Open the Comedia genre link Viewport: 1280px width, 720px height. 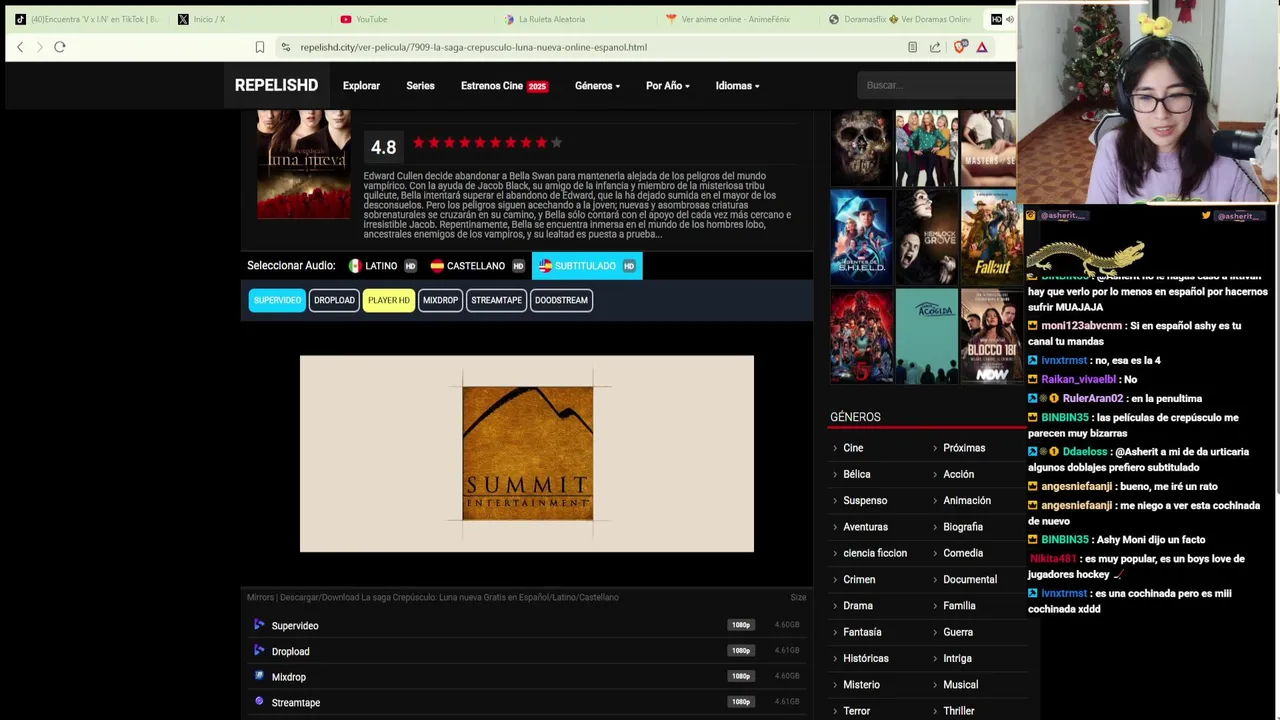pyautogui.click(x=963, y=553)
